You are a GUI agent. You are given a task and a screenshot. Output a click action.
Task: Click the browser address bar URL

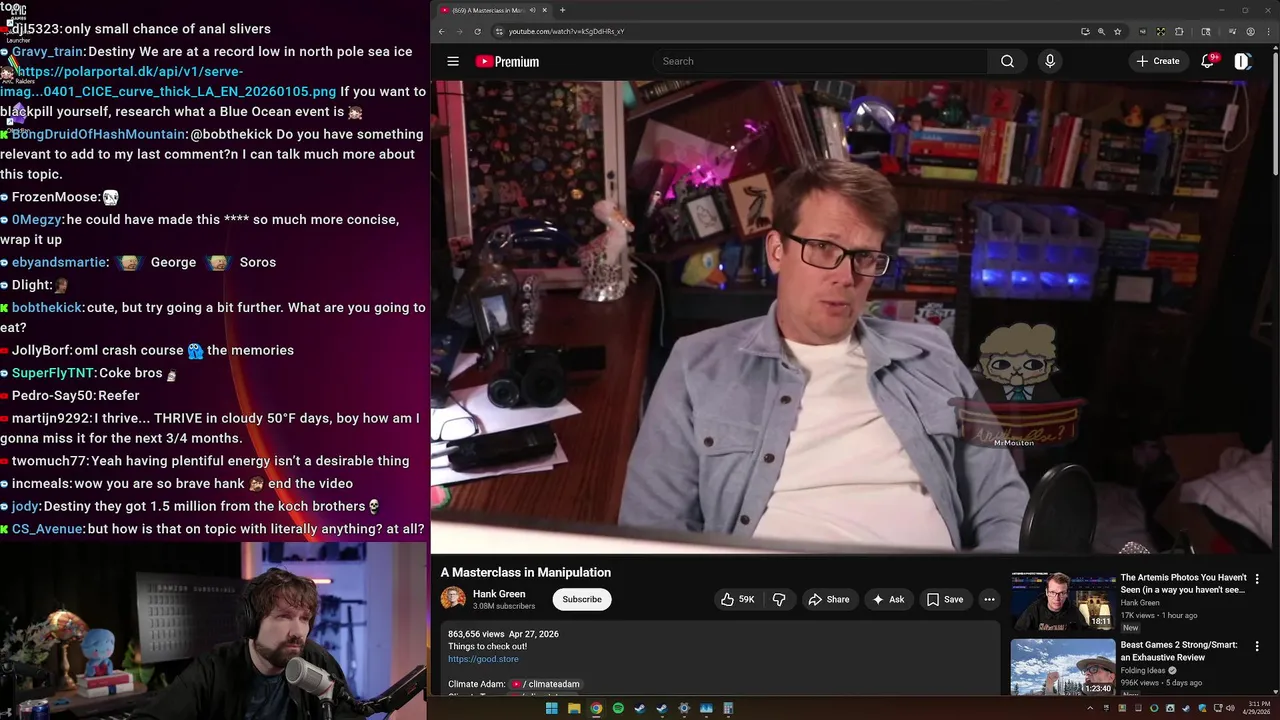566,31
